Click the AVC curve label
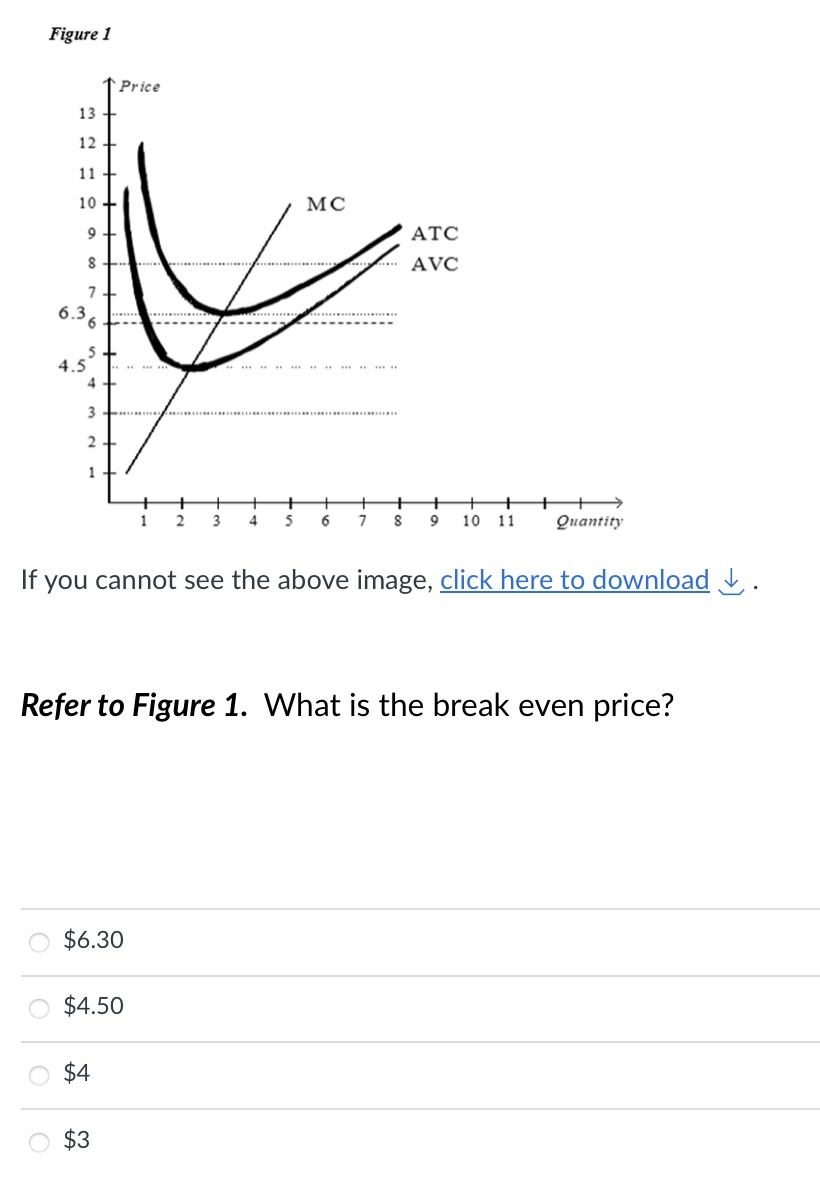 436,265
